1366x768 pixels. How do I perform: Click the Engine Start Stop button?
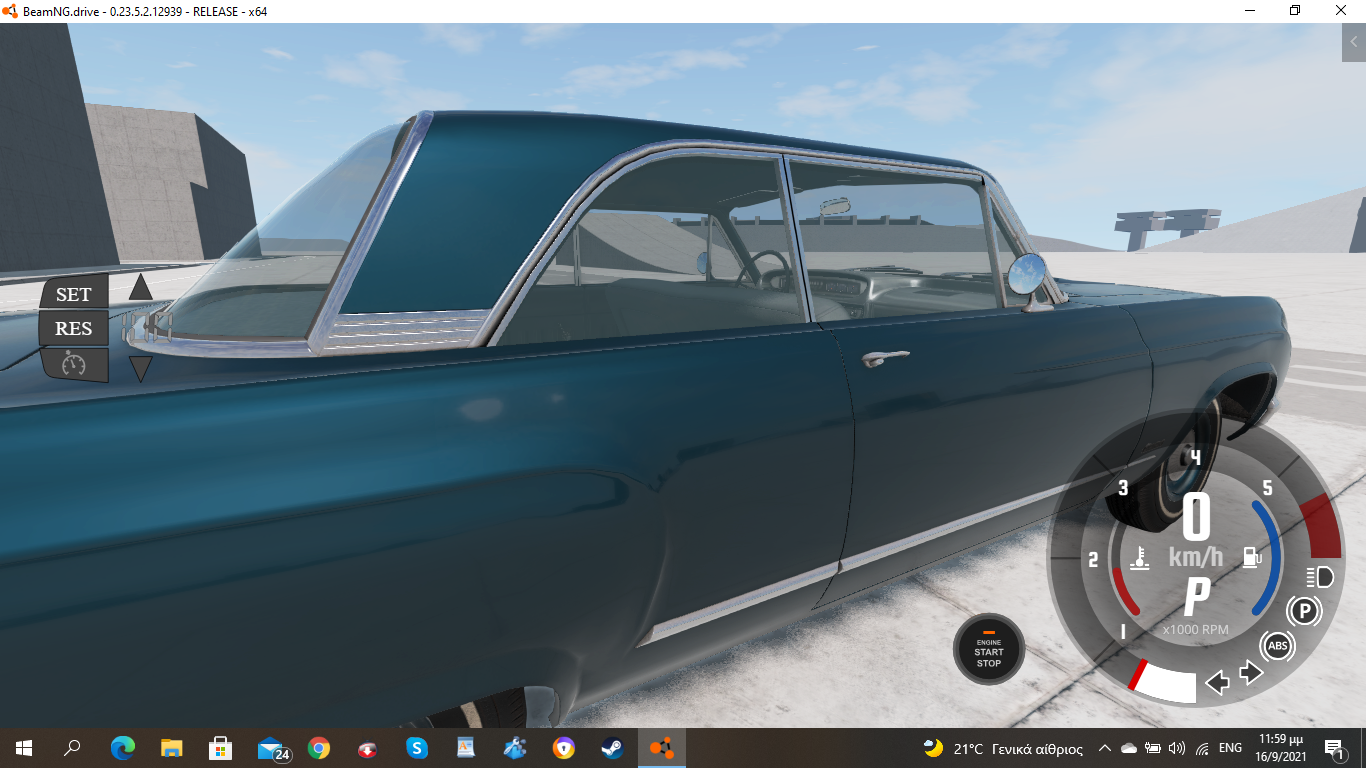click(988, 649)
